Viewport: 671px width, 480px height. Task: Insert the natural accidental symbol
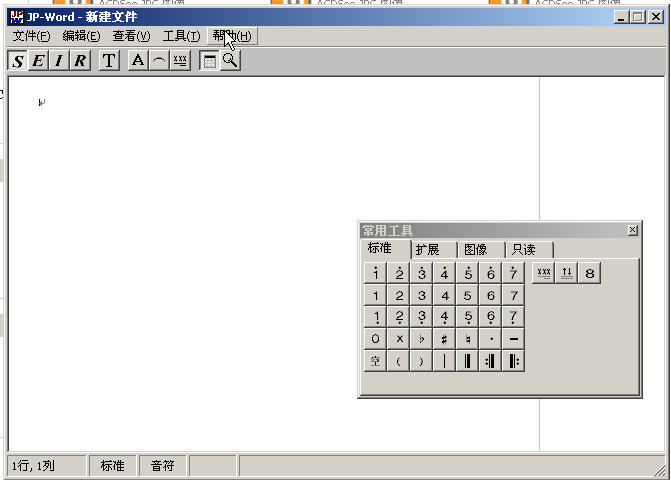[468, 339]
